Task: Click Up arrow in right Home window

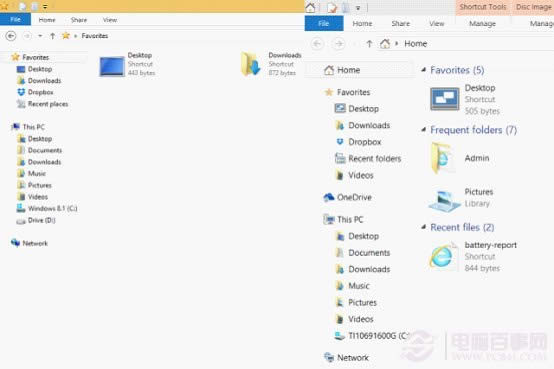Action: 369,44
